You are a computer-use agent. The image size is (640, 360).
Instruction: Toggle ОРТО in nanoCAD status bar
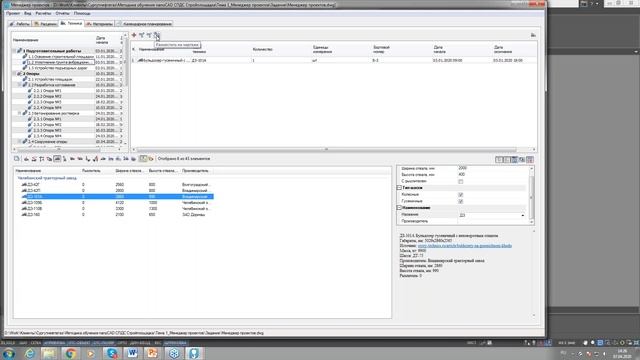(x=122, y=343)
